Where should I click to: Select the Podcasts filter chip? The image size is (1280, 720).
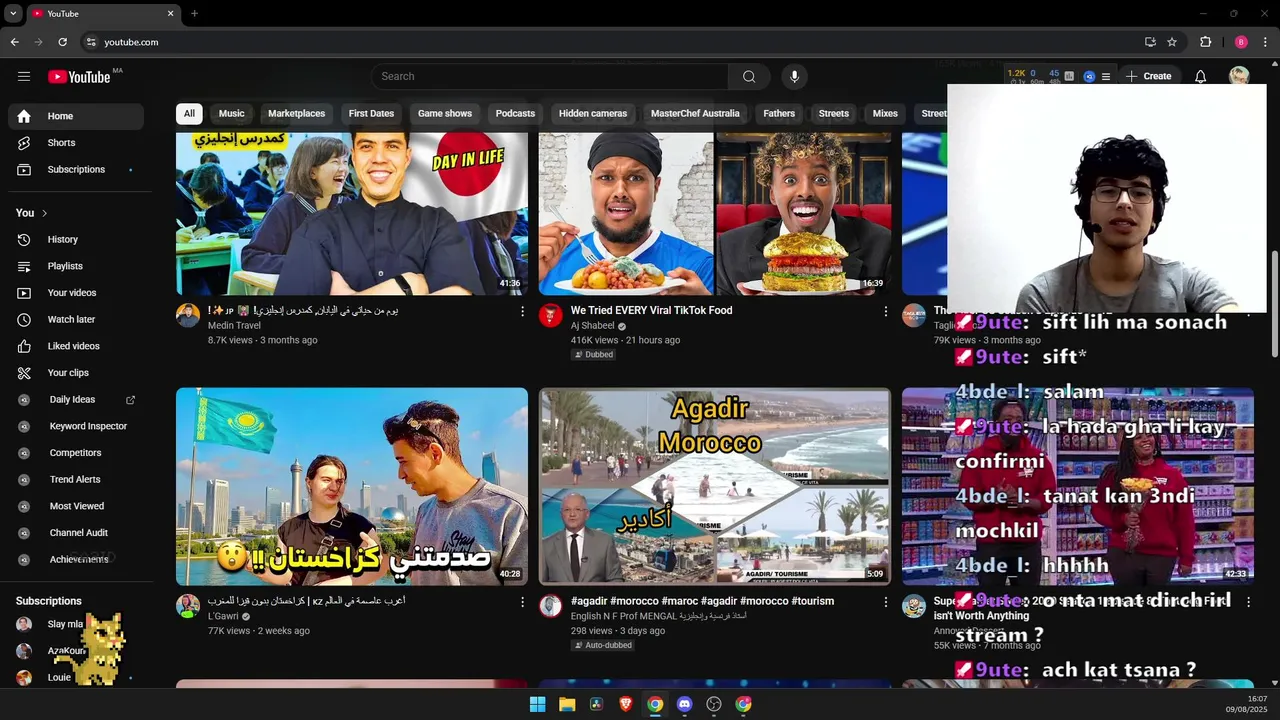[515, 113]
